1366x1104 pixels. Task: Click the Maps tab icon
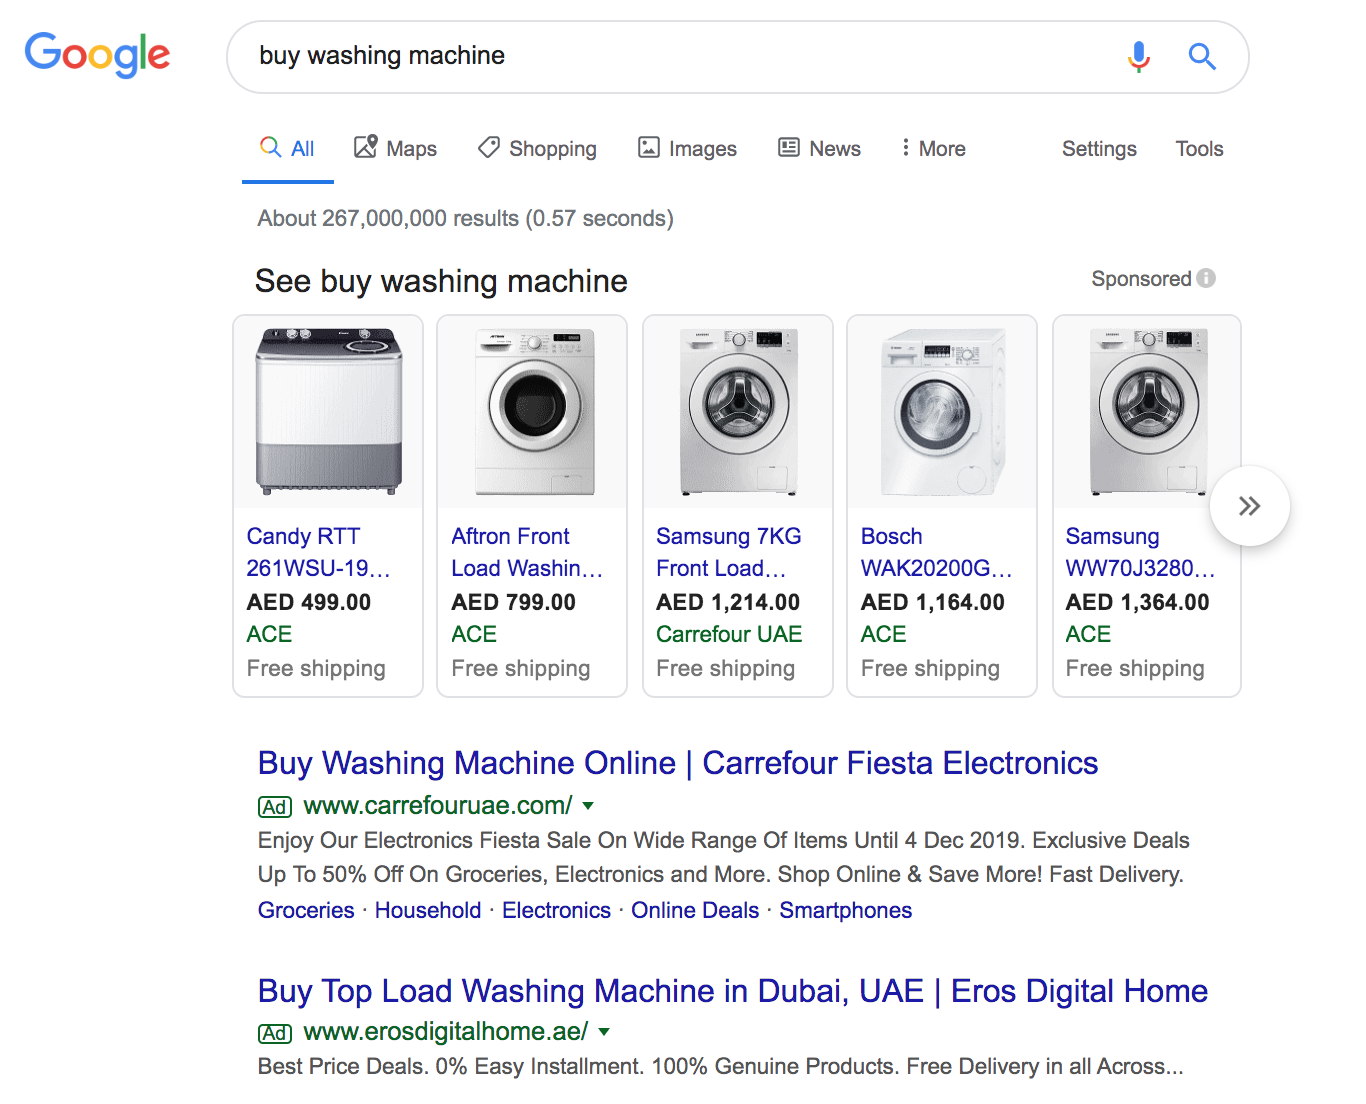(x=366, y=147)
